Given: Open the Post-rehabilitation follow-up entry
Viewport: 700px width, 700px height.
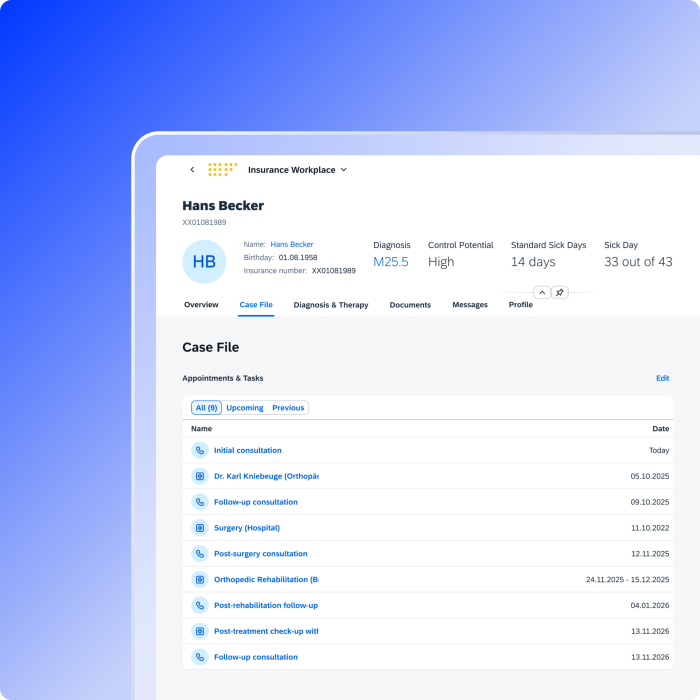Looking at the screenshot, I should tap(266, 606).
